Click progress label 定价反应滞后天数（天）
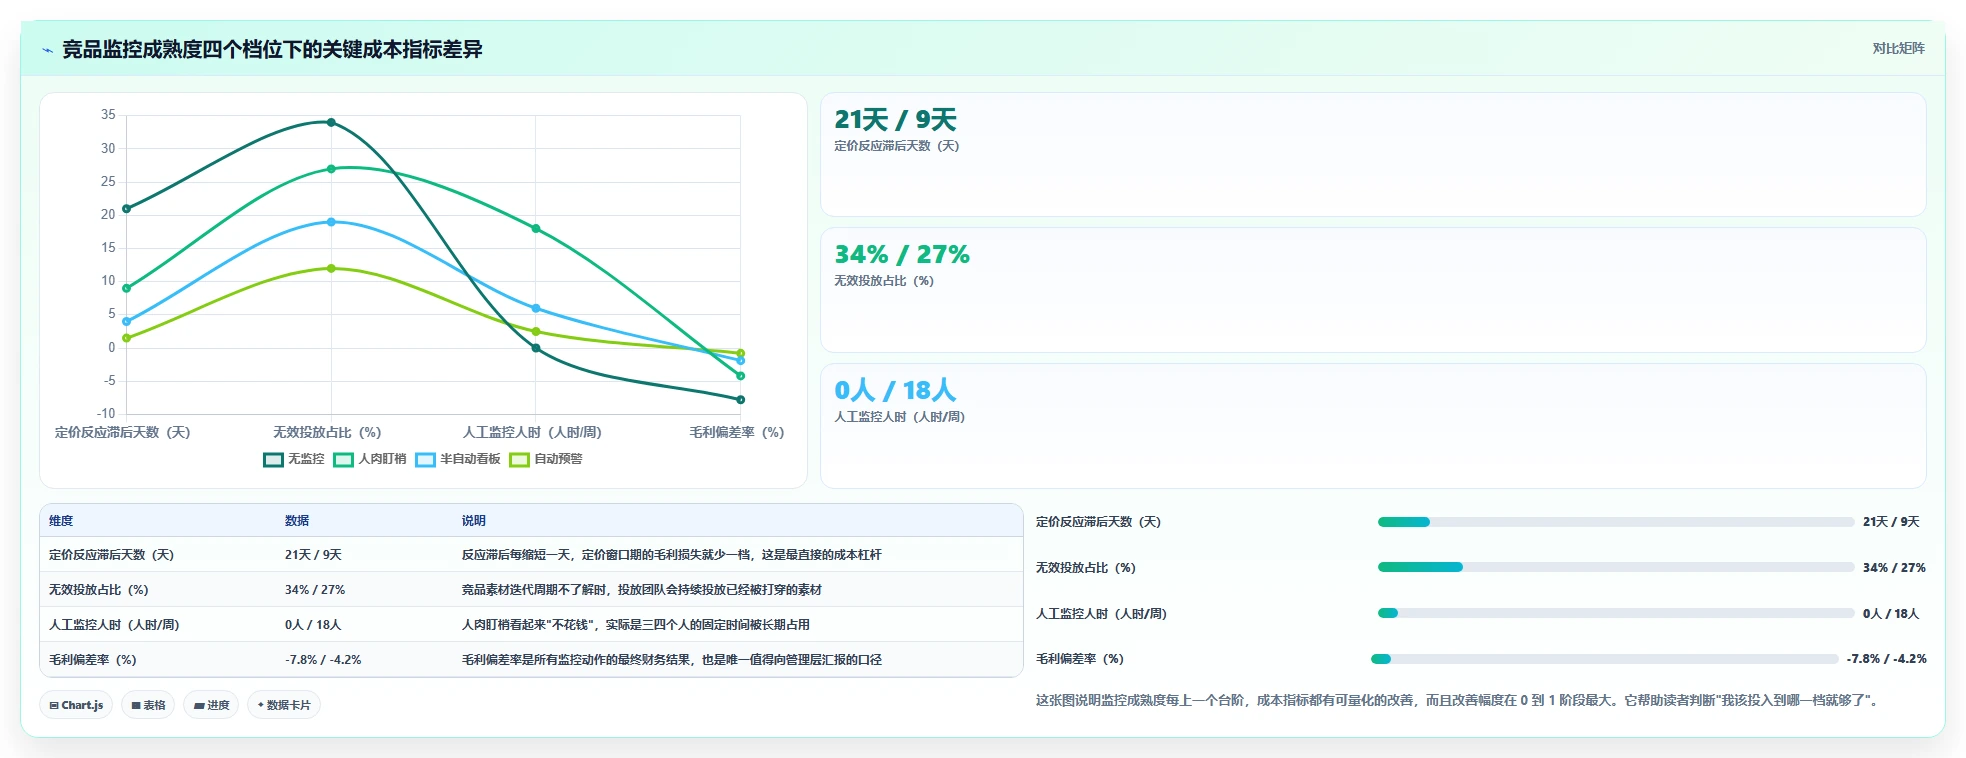Screen dimensions: 1966x758 [x=1098, y=522]
